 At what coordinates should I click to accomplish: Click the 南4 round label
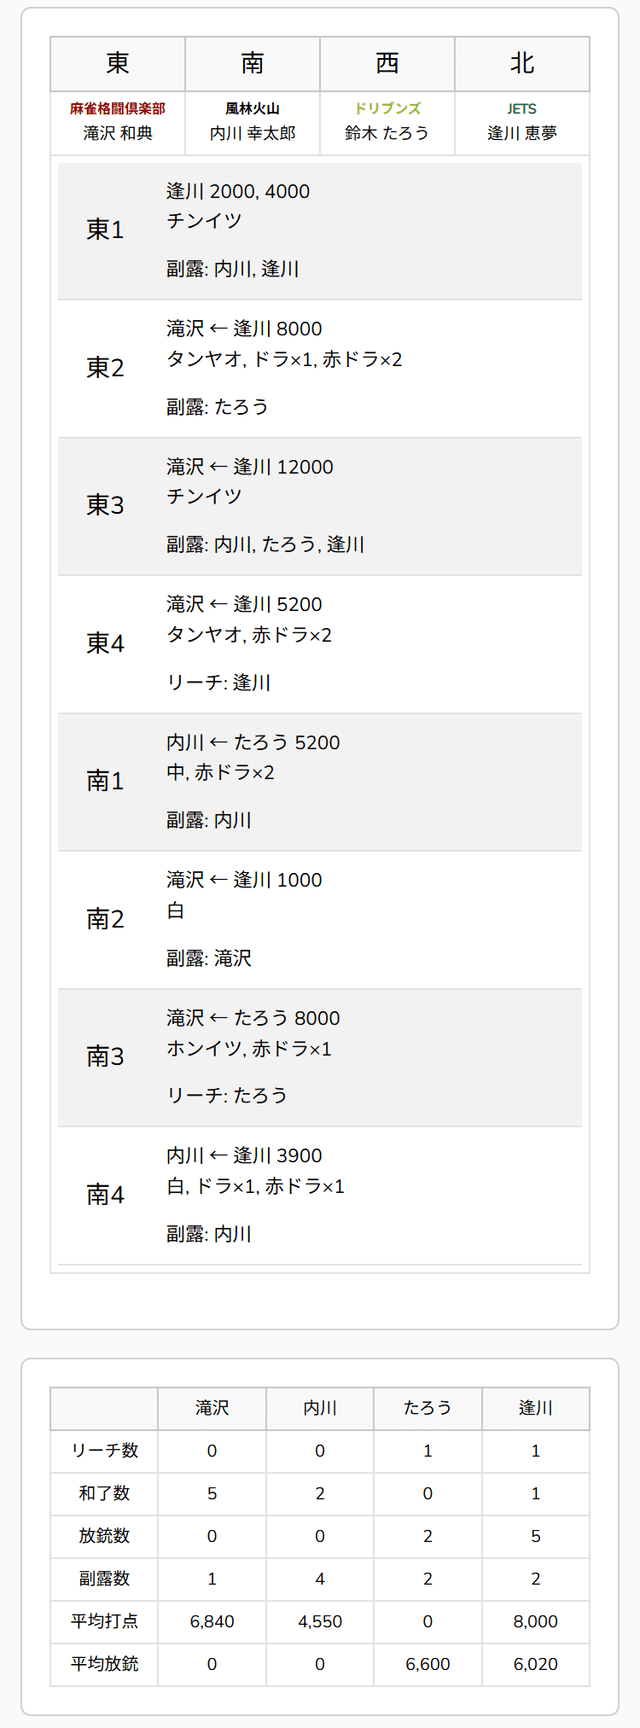pyautogui.click(x=105, y=1195)
